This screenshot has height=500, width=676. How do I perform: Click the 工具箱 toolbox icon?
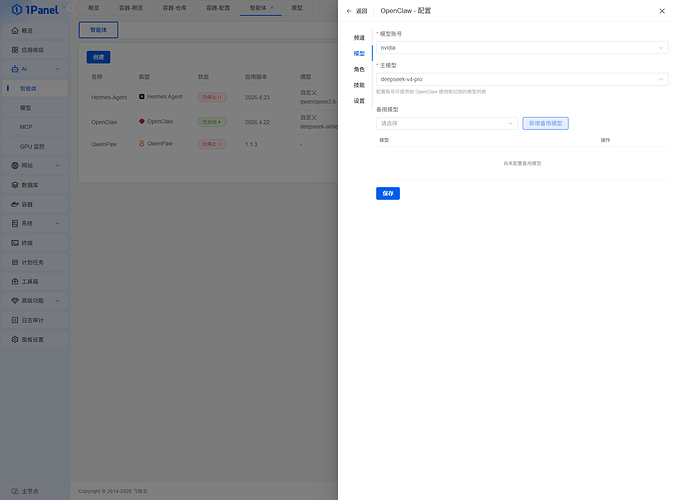(x=14, y=281)
